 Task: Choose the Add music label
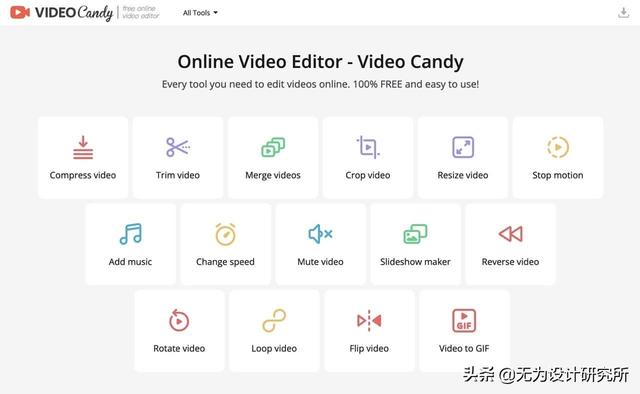130,262
